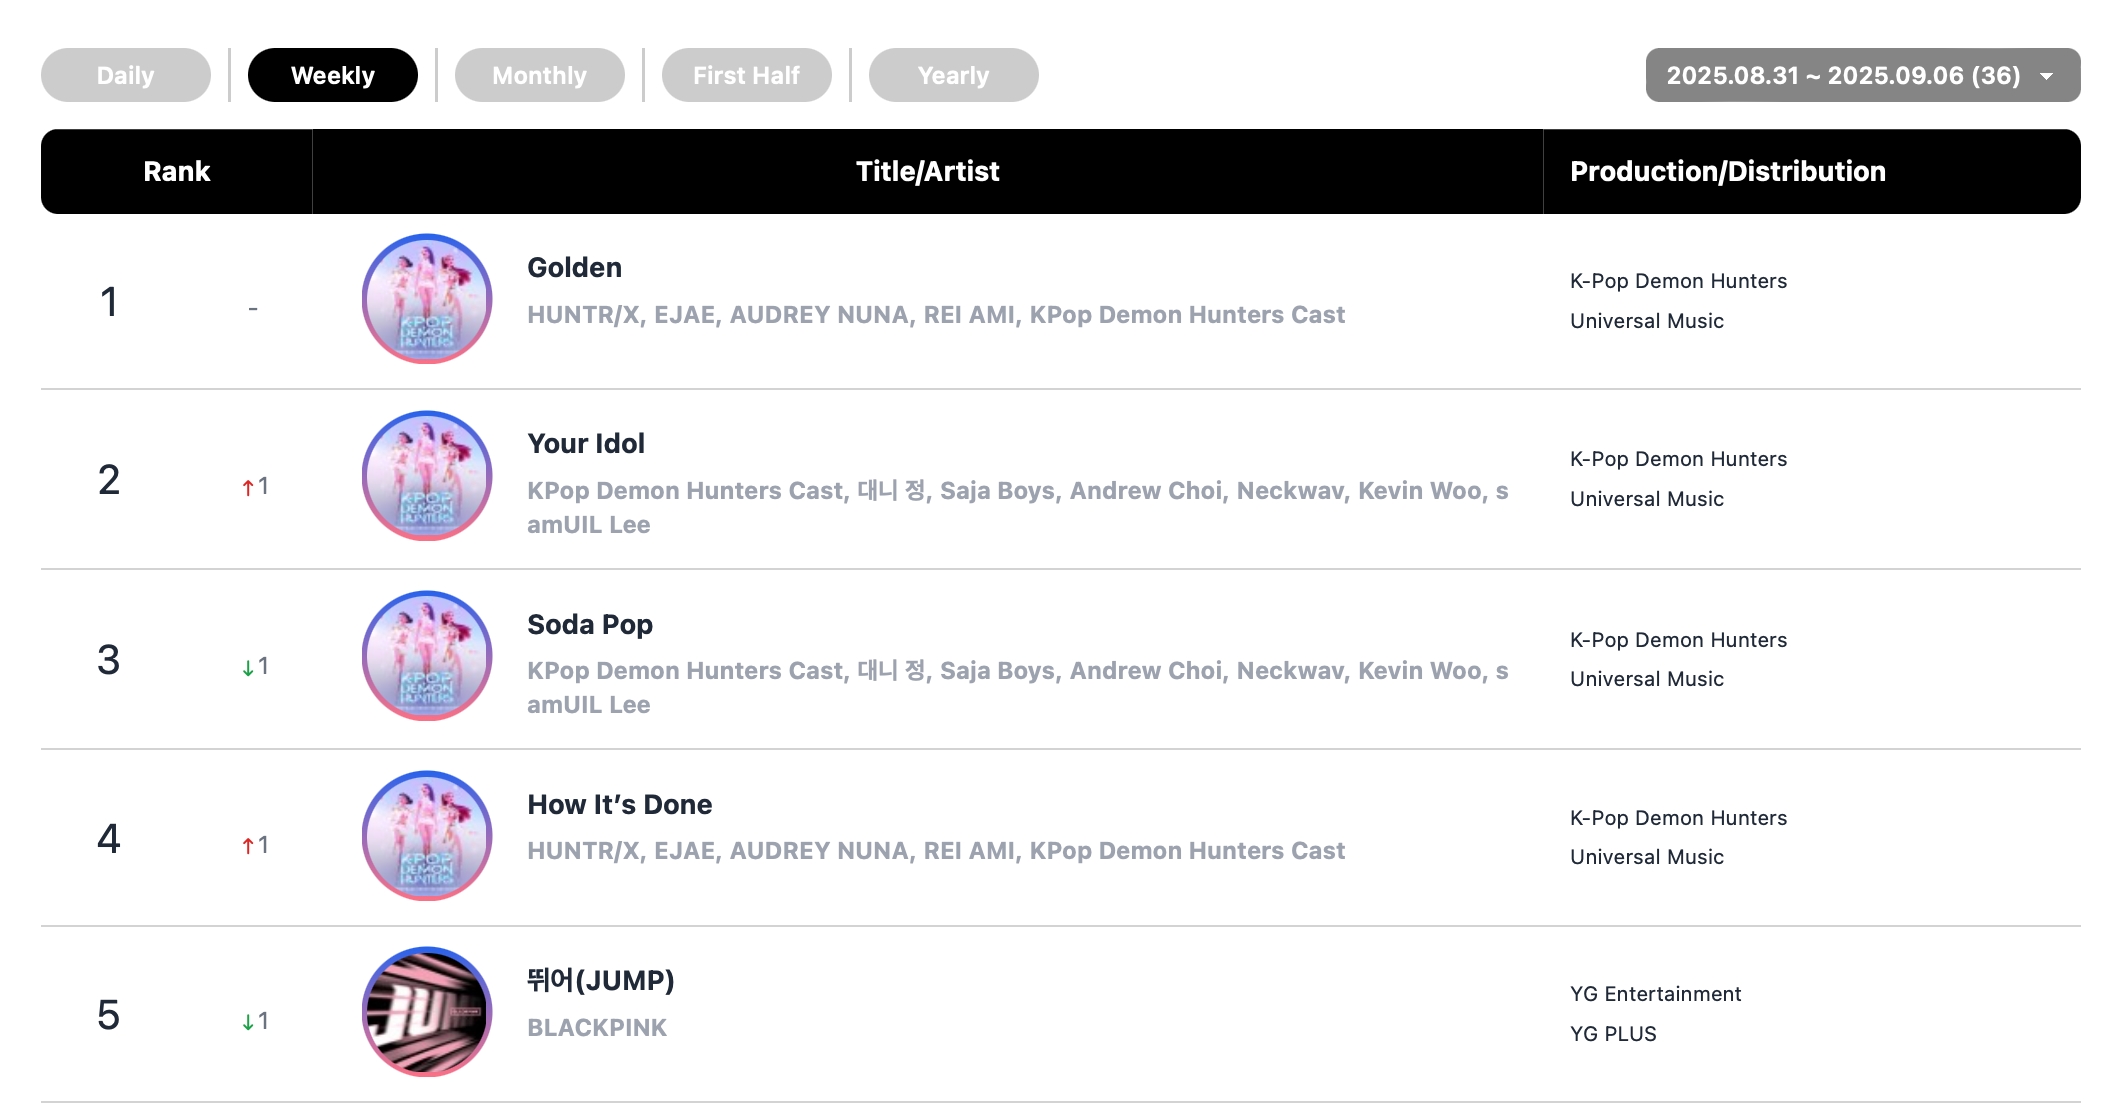Open the Golden song title link
Viewport: 2127px width, 1116px height.
tap(575, 267)
